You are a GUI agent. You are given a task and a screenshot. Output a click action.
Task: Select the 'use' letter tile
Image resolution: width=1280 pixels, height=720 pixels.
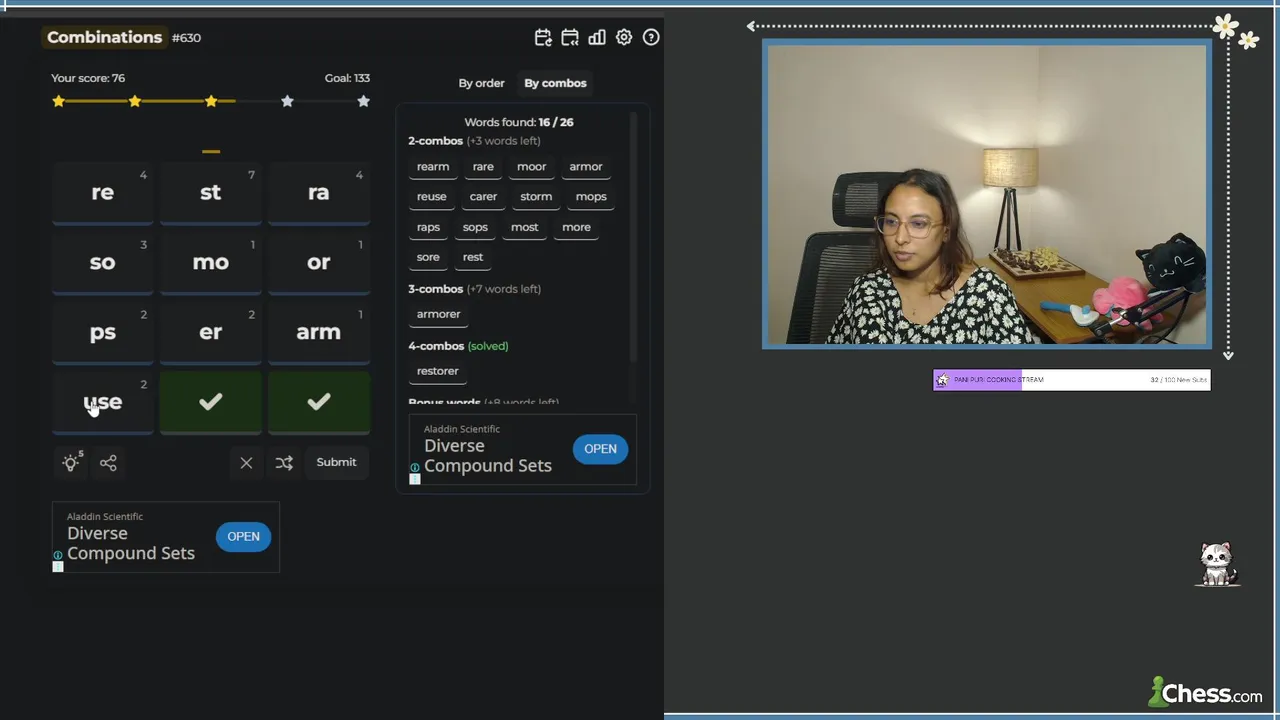(x=102, y=404)
